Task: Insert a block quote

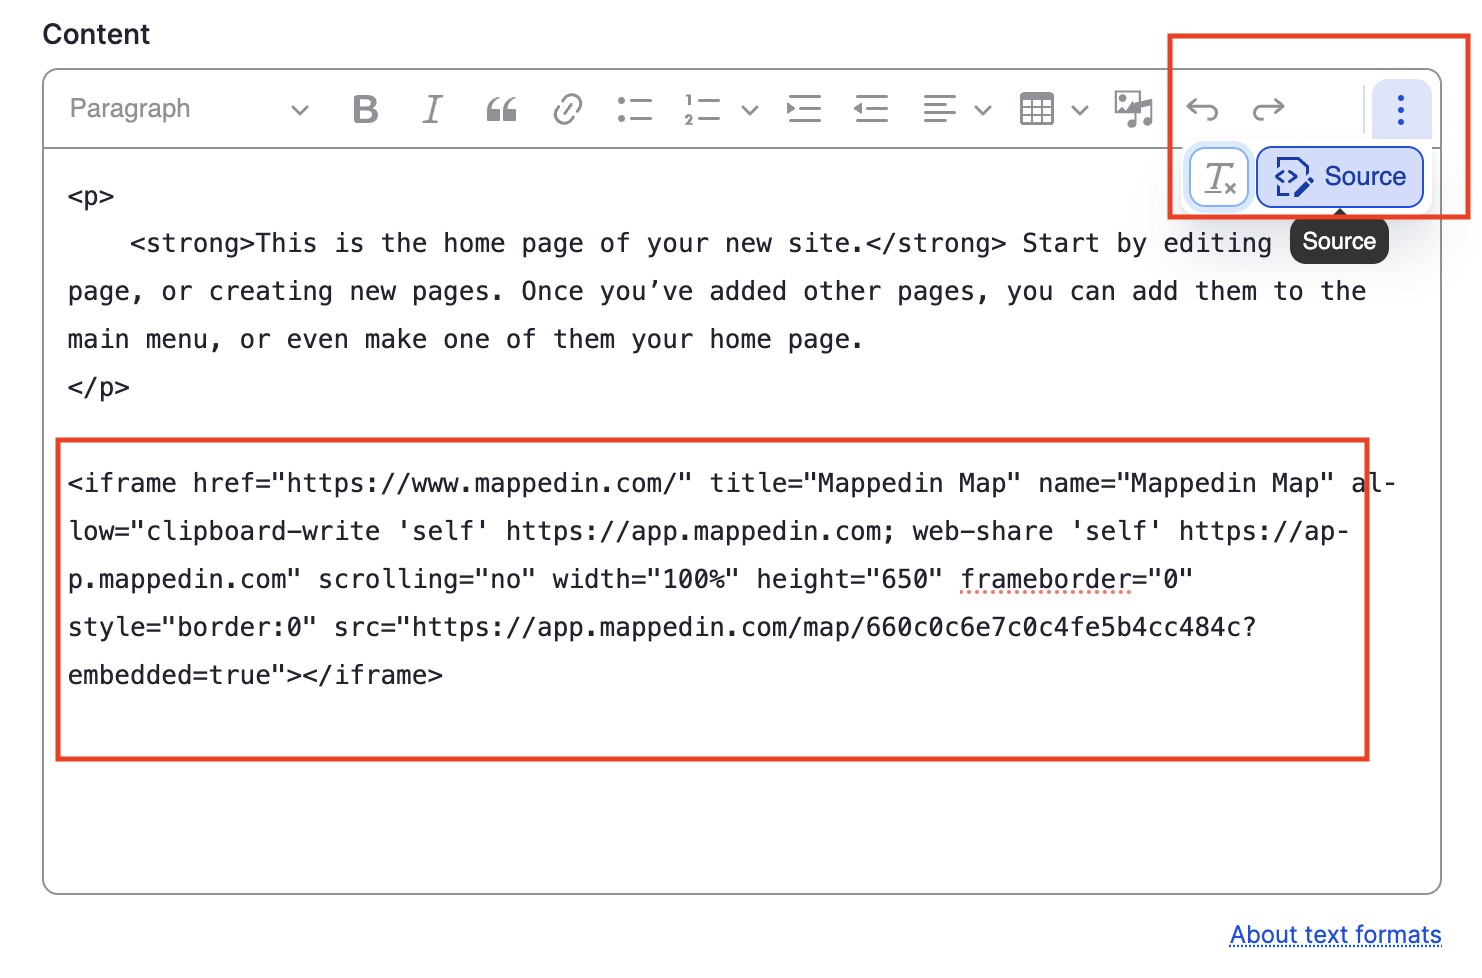Action: [501, 109]
